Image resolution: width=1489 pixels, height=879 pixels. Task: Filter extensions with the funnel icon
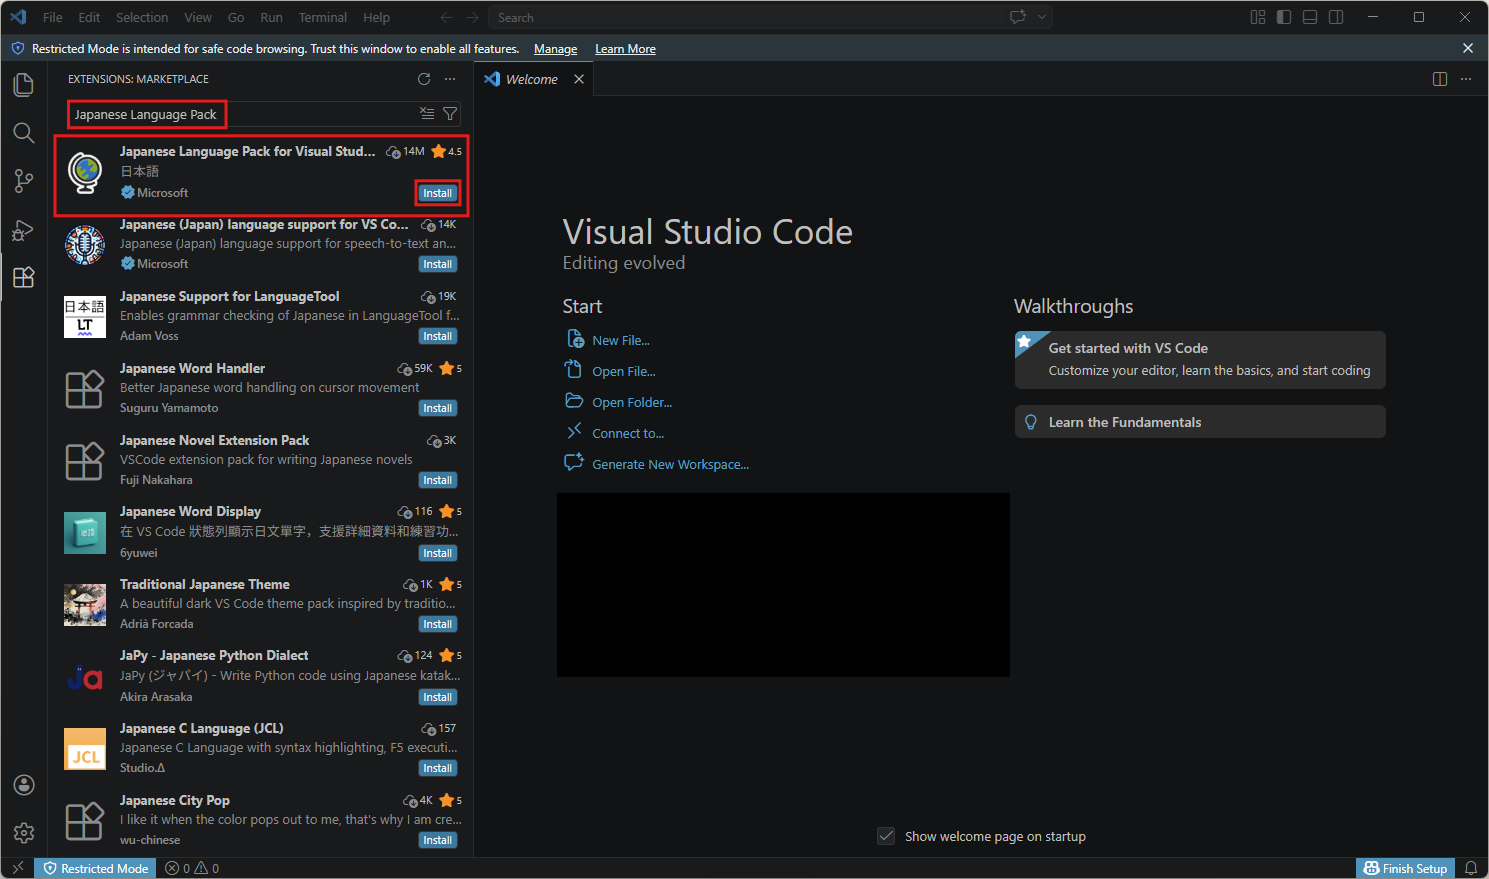tap(450, 114)
